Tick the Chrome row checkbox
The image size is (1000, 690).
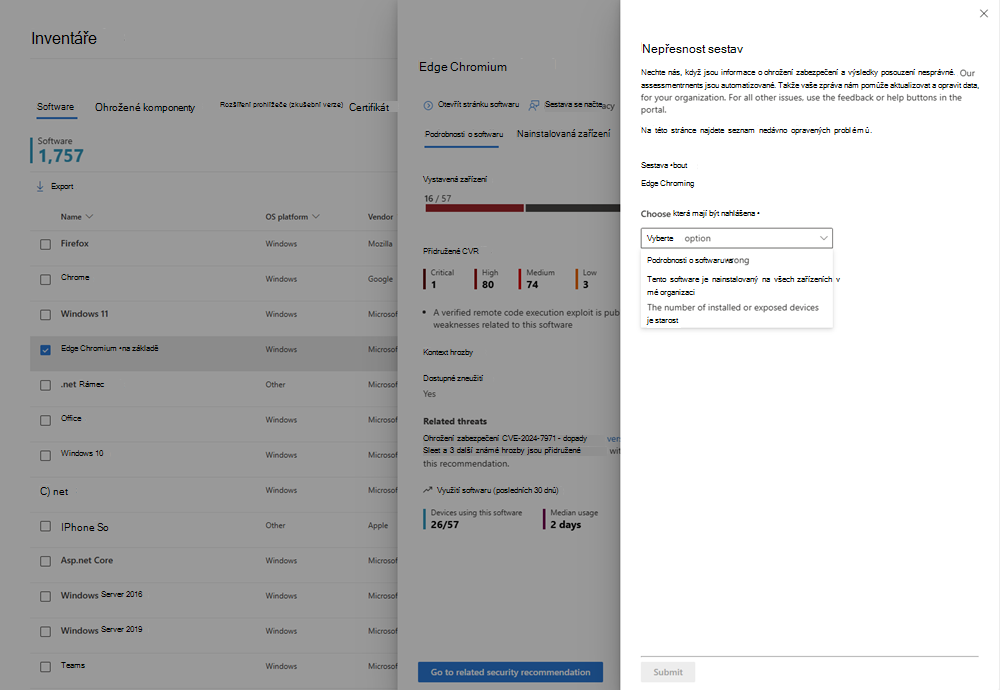click(45, 279)
